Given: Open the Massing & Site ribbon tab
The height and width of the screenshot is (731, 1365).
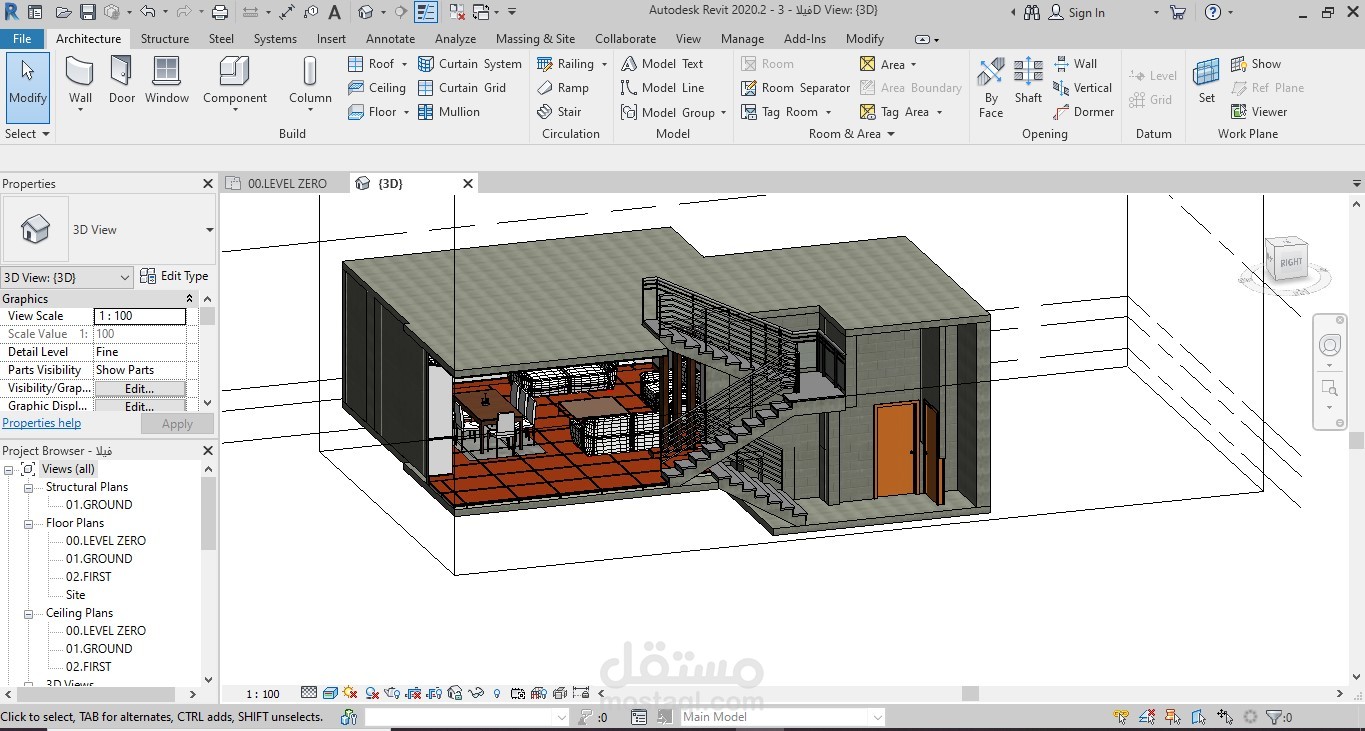Looking at the screenshot, I should [x=535, y=39].
